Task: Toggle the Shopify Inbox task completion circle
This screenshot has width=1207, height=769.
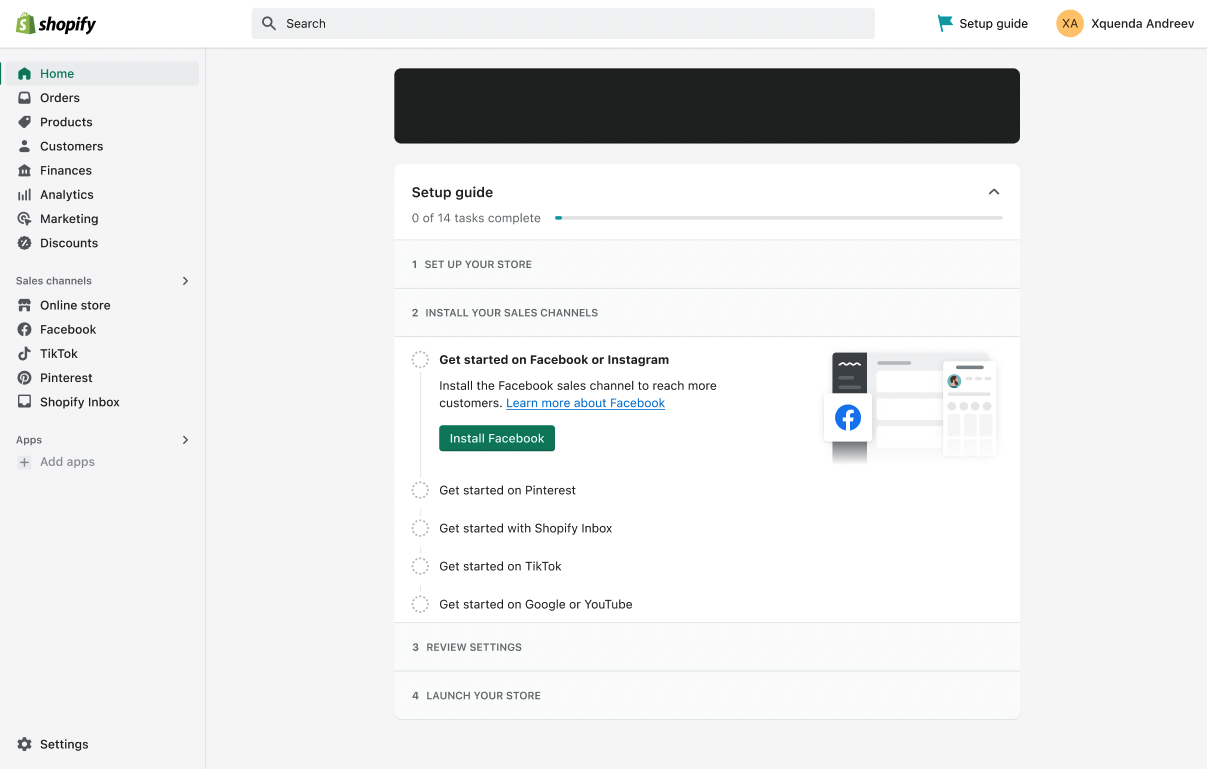Action: tap(421, 528)
